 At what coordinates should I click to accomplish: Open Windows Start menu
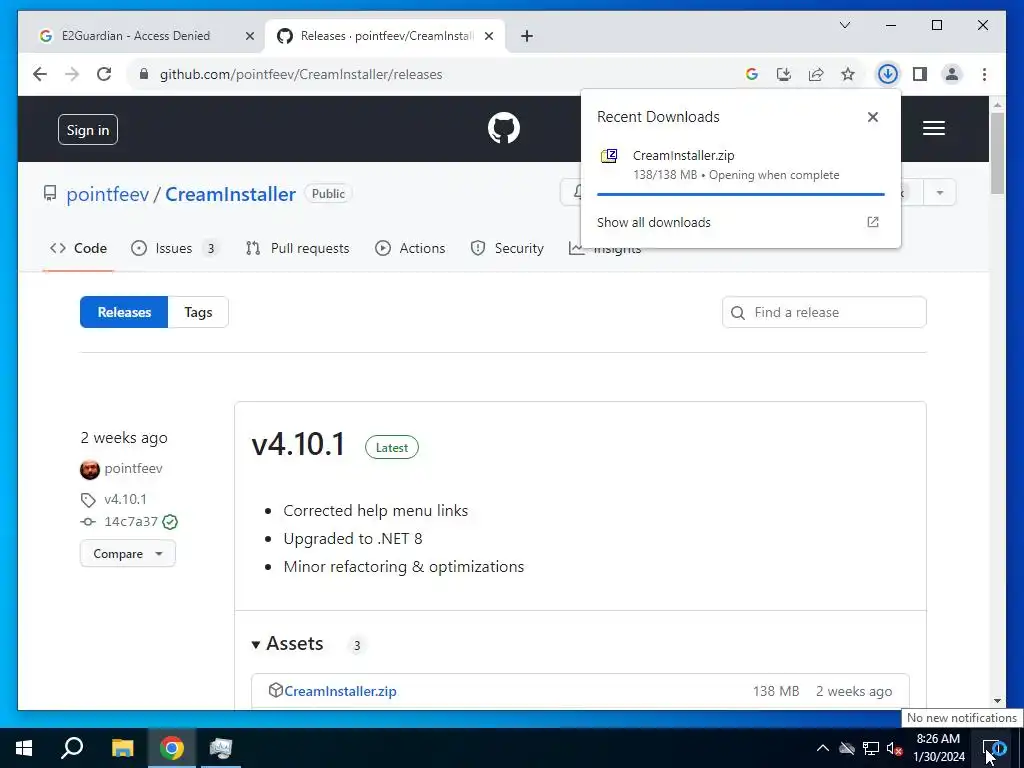(x=24, y=748)
